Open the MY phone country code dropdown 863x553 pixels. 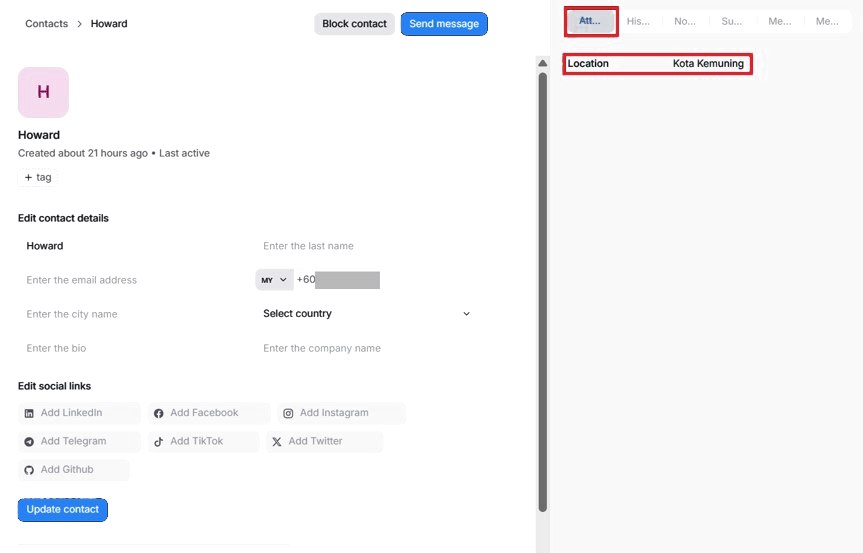tap(274, 280)
